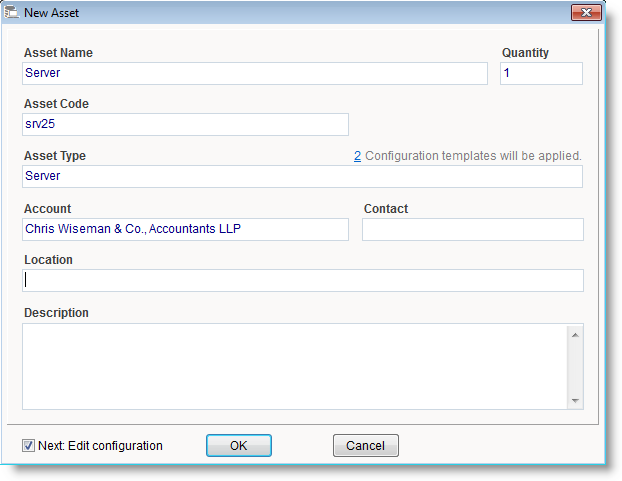Click the Asset Type field
Image resolution: width=622 pixels, height=481 pixels.
pos(302,176)
